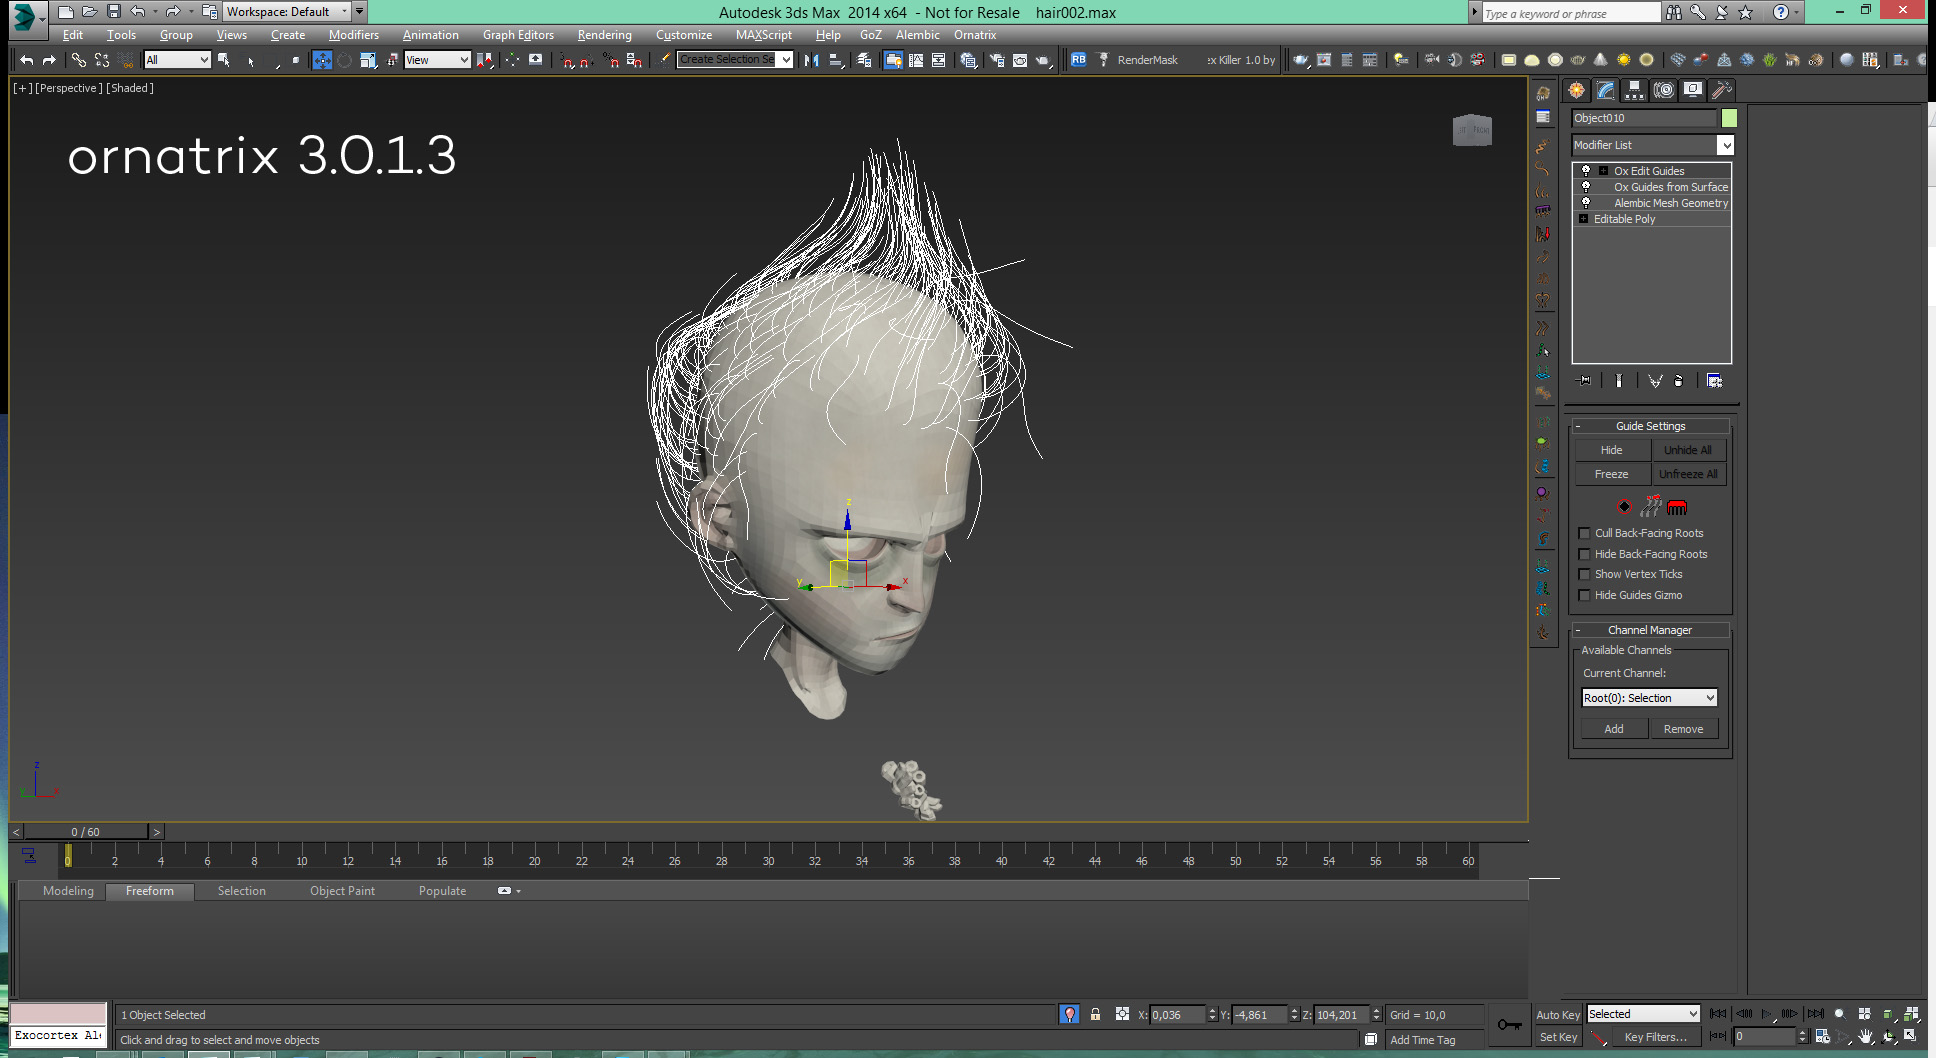Open the Hierarchy command panel tab
Image resolution: width=1936 pixels, height=1058 pixels.
click(x=1634, y=91)
